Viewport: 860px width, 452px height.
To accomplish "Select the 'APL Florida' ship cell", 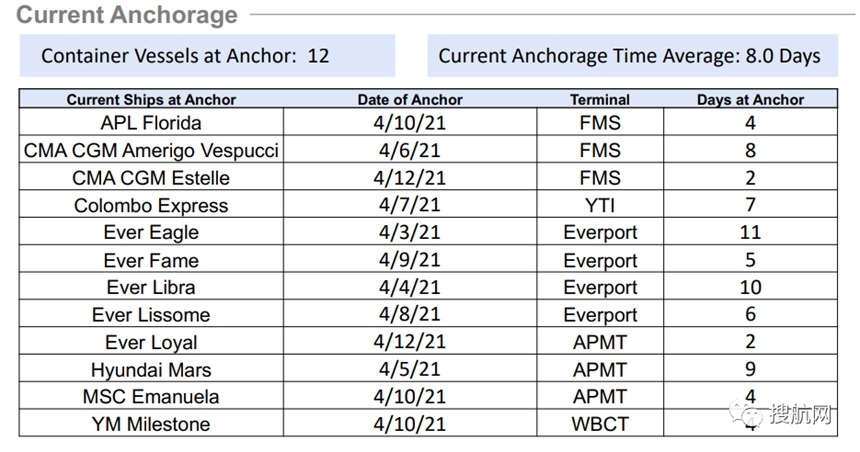I will point(151,122).
